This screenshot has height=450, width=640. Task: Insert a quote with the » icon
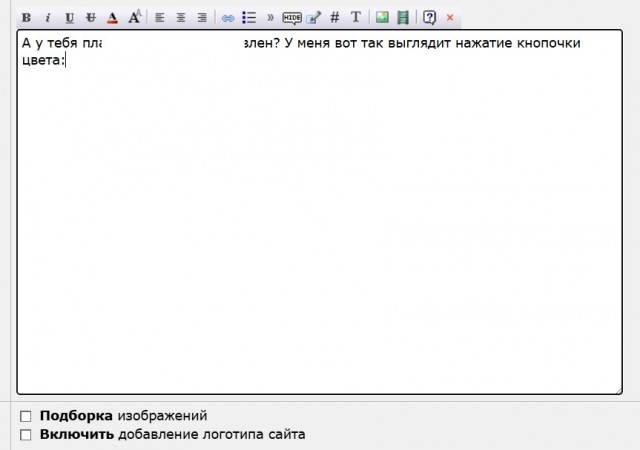(270, 18)
